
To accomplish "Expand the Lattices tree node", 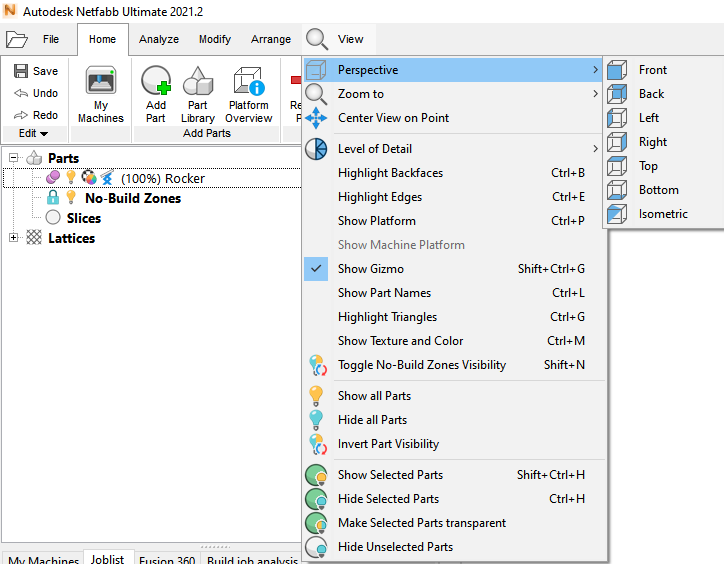I will [13, 237].
